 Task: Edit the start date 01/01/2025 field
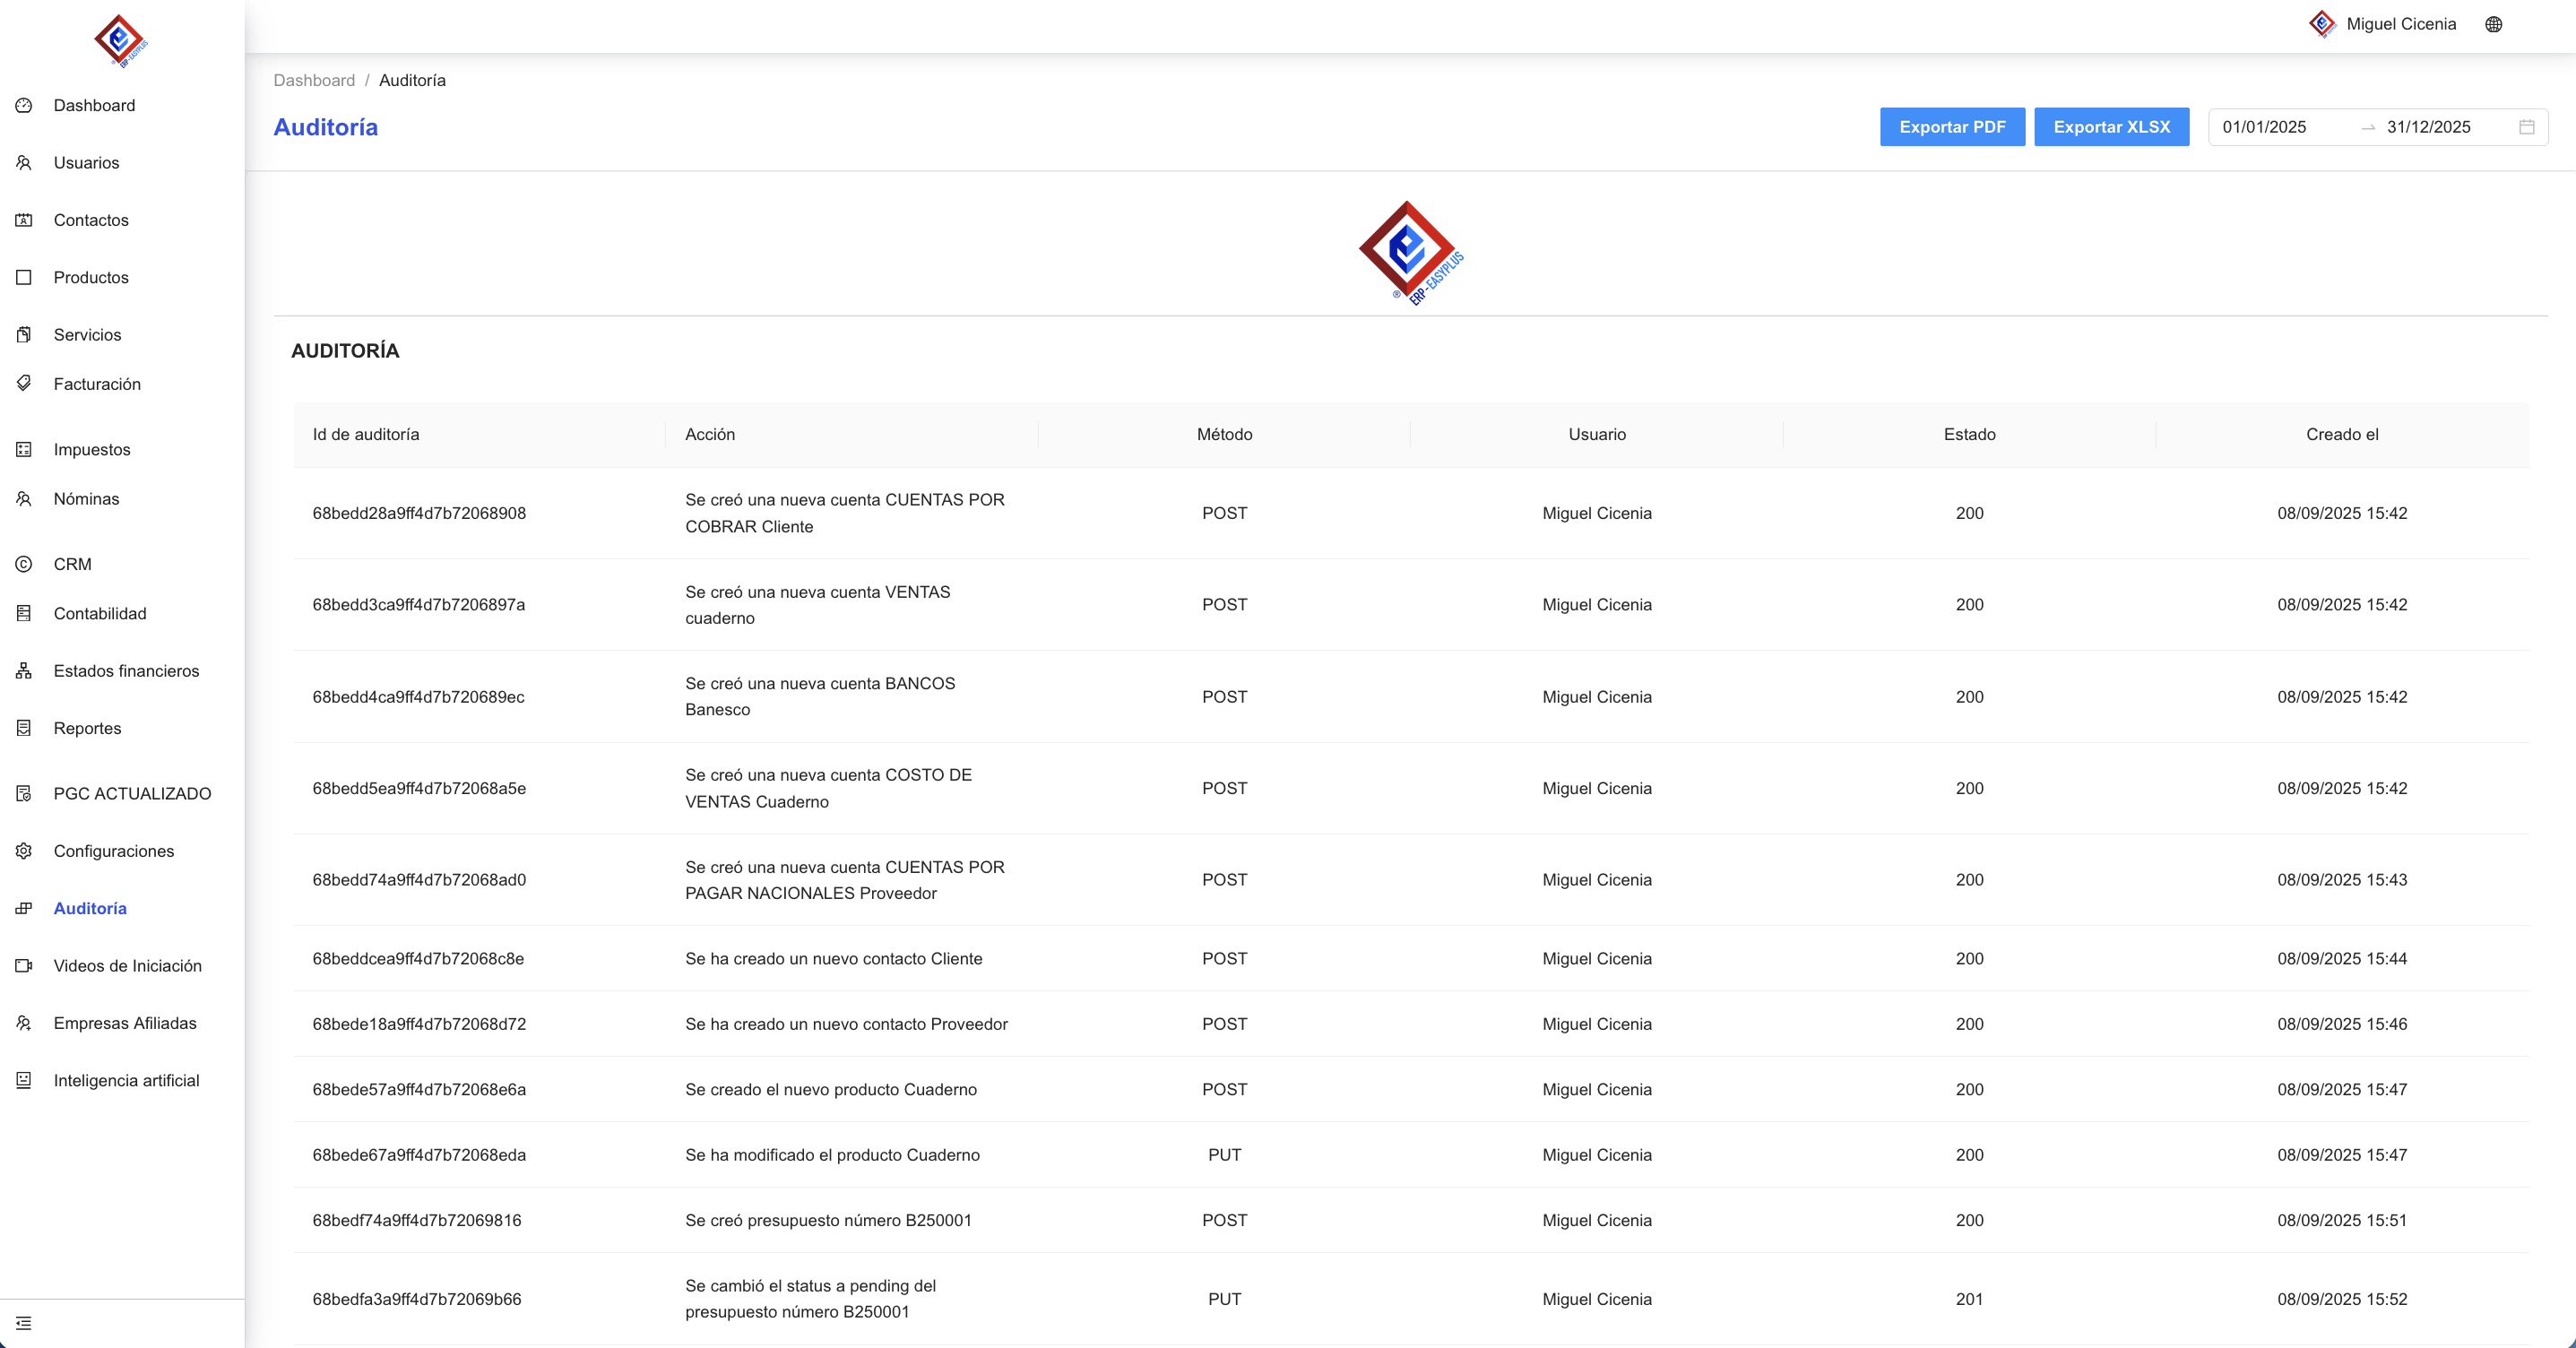[x=2264, y=127]
